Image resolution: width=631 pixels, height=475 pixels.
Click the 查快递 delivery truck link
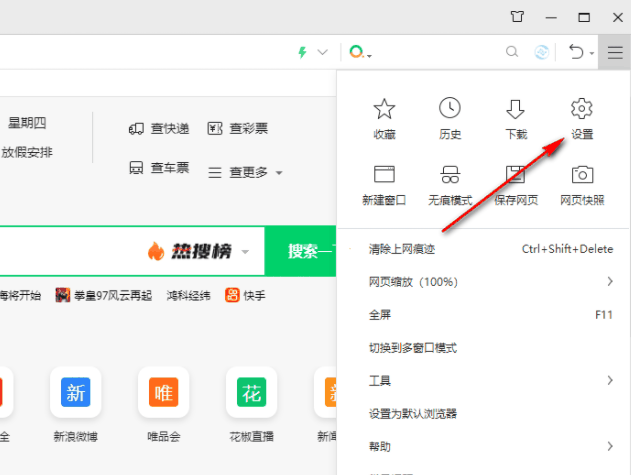[159, 128]
